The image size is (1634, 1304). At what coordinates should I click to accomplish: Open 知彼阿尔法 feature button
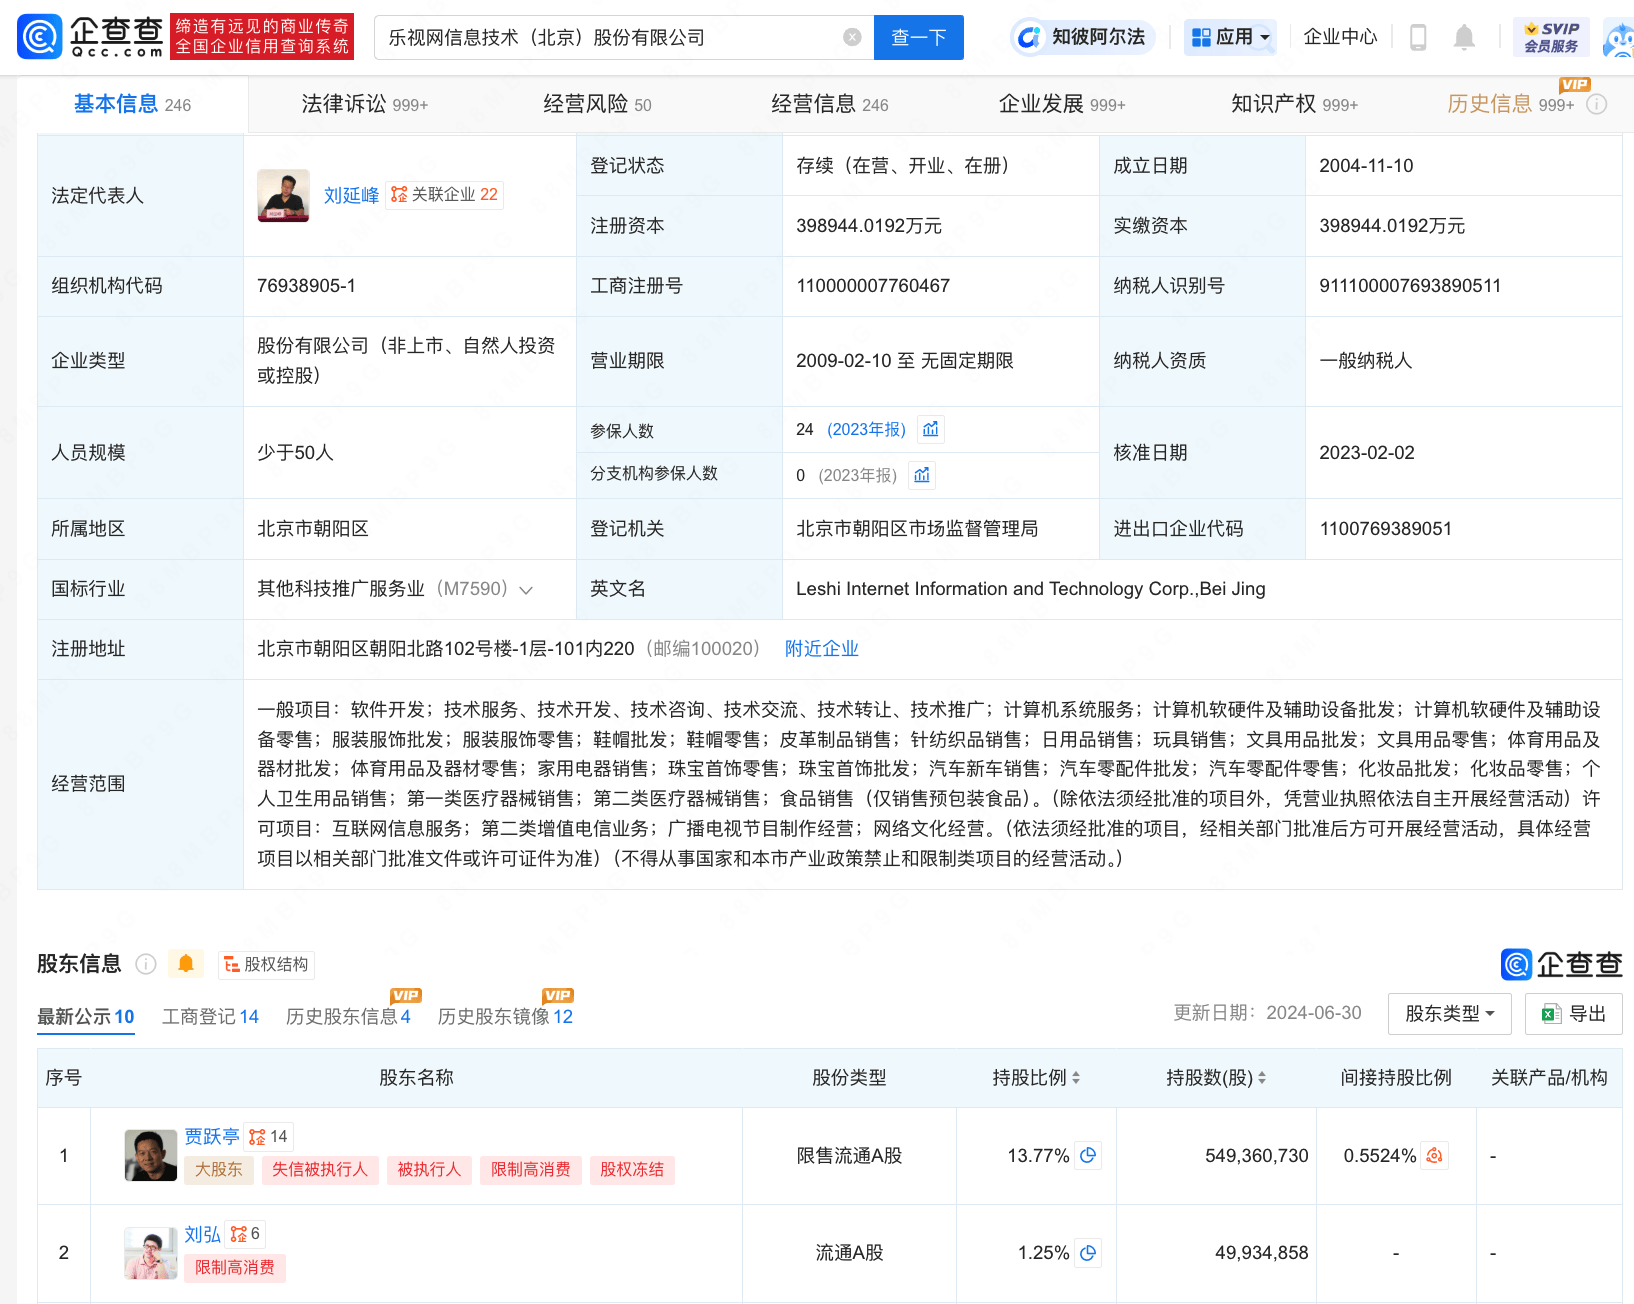pyautogui.click(x=1083, y=37)
